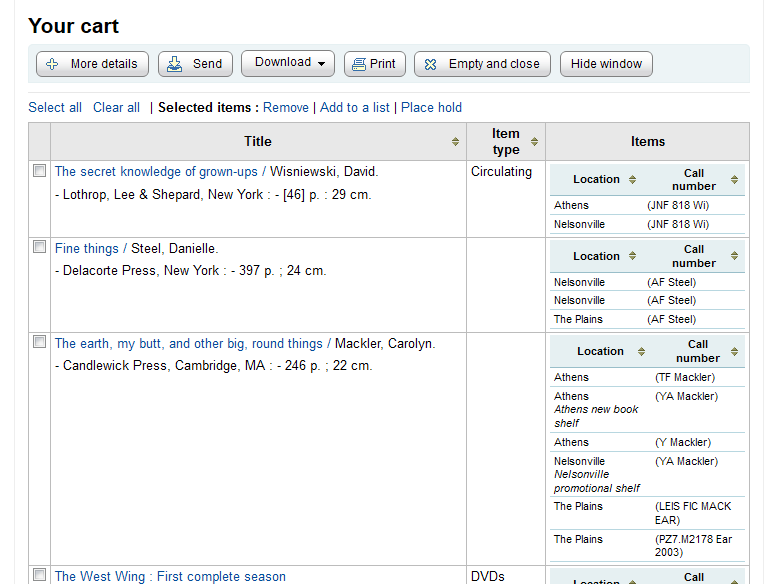Sort Fine things items by Location
The width and height of the screenshot is (779, 584).
click(x=632, y=257)
